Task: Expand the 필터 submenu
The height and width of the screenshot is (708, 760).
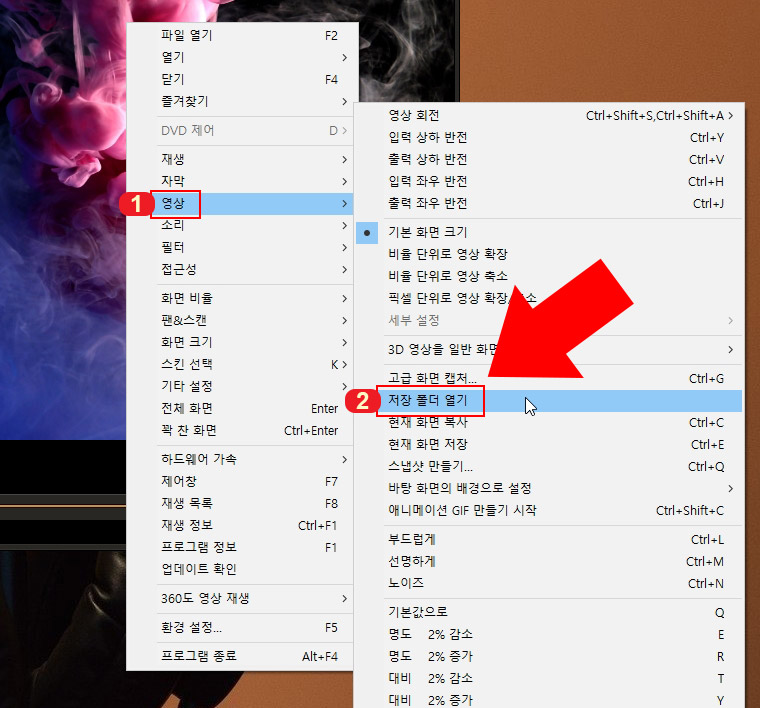Action: 242,247
